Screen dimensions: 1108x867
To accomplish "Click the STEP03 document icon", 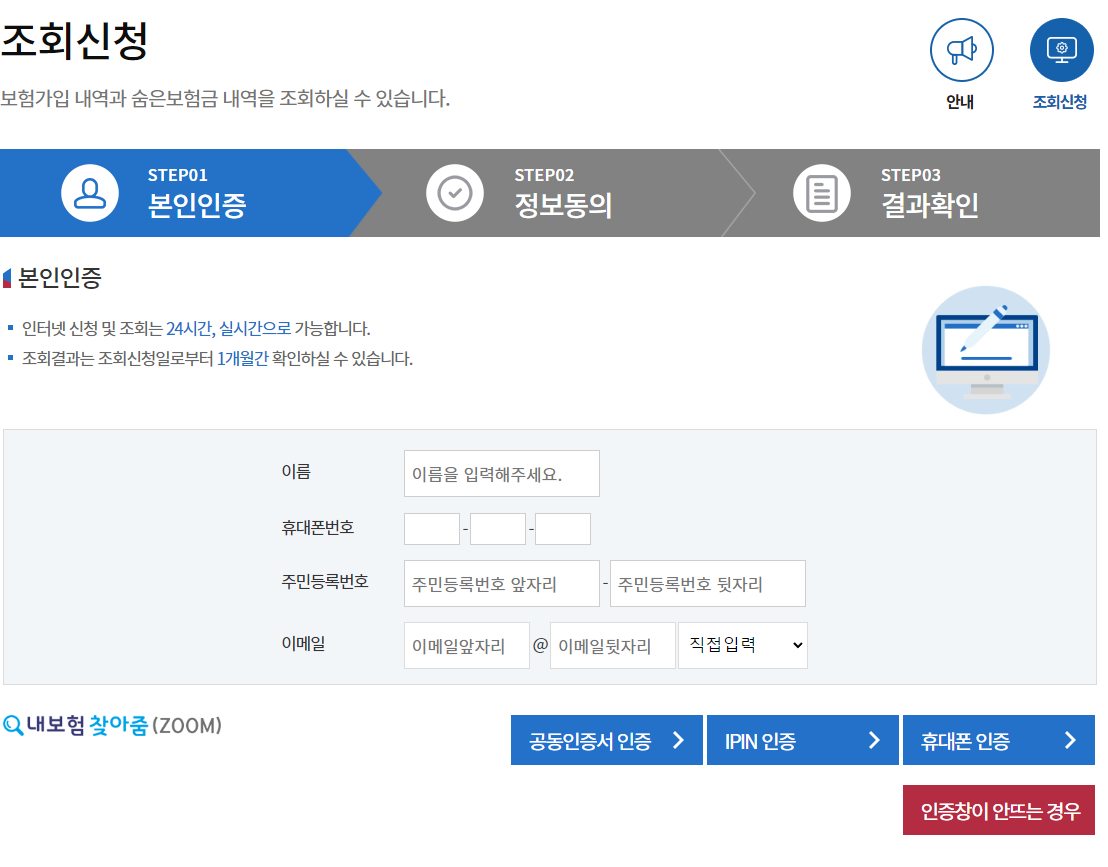I will 821,193.
